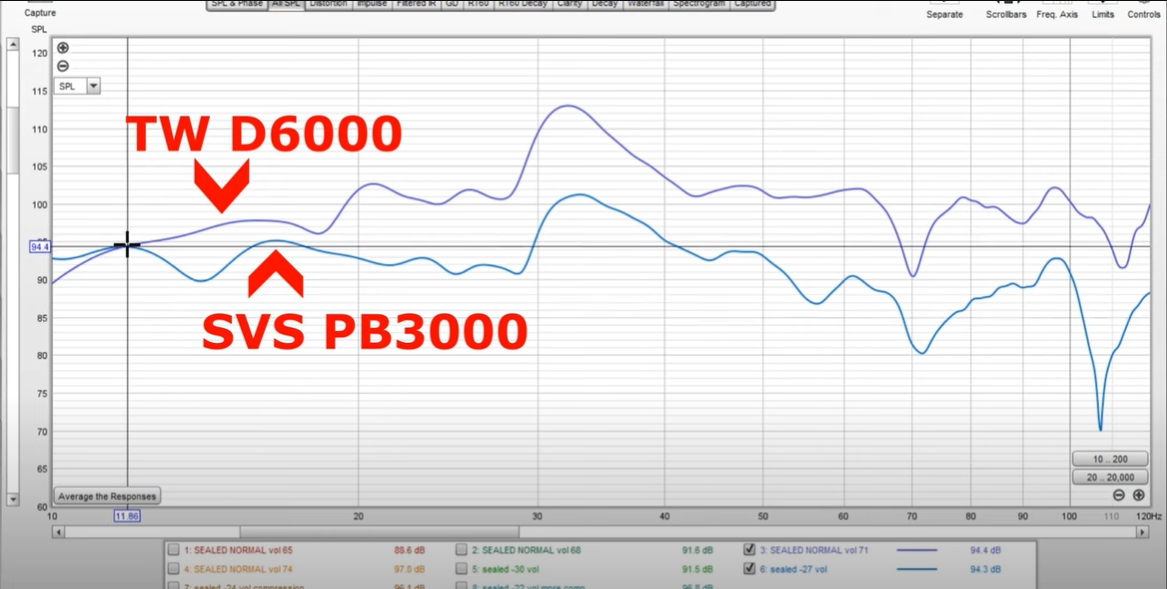The width and height of the screenshot is (1167, 589).
Task: Set frequency range with 20 .. 20,000 button
Action: click(1109, 477)
